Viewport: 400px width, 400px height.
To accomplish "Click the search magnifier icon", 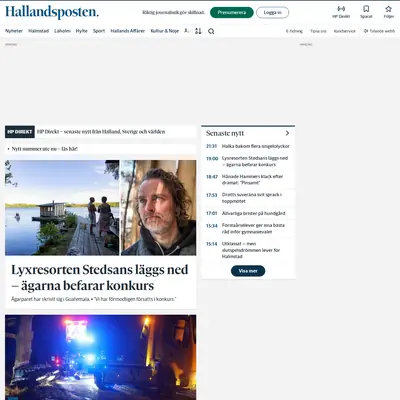I will point(211,31).
